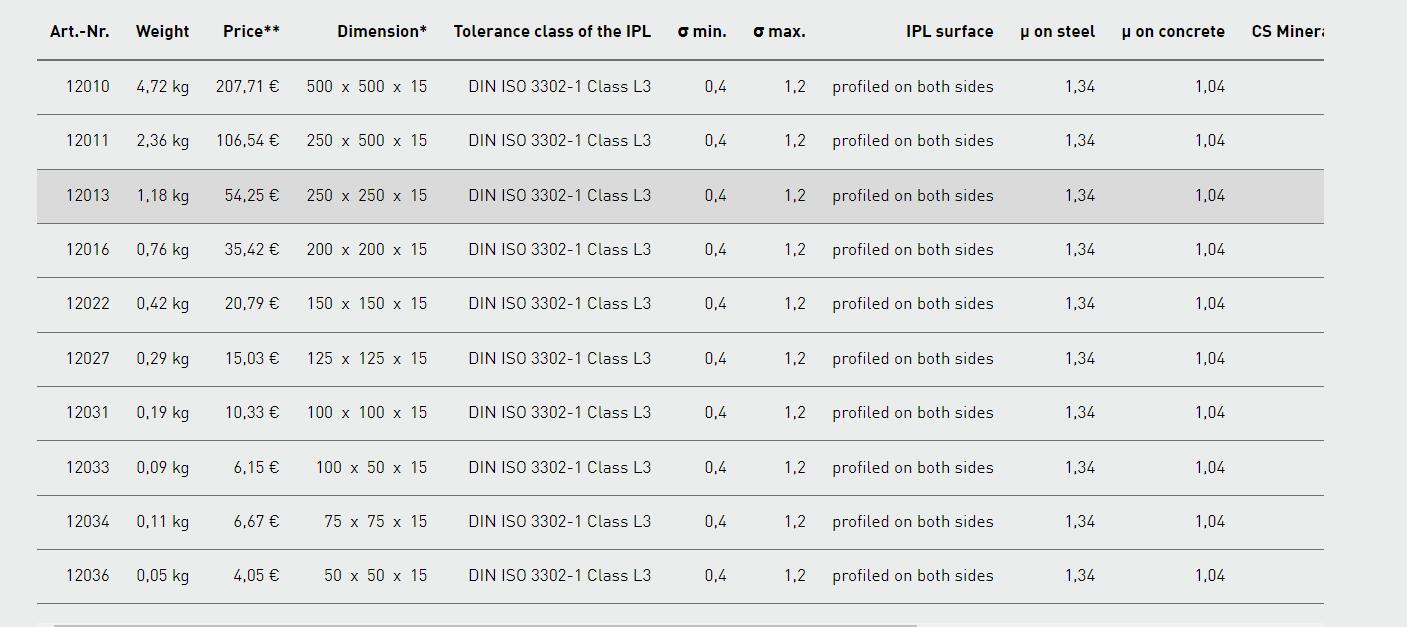The width and height of the screenshot is (1407, 627).
Task: Select article number 12010
Action: [88, 87]
